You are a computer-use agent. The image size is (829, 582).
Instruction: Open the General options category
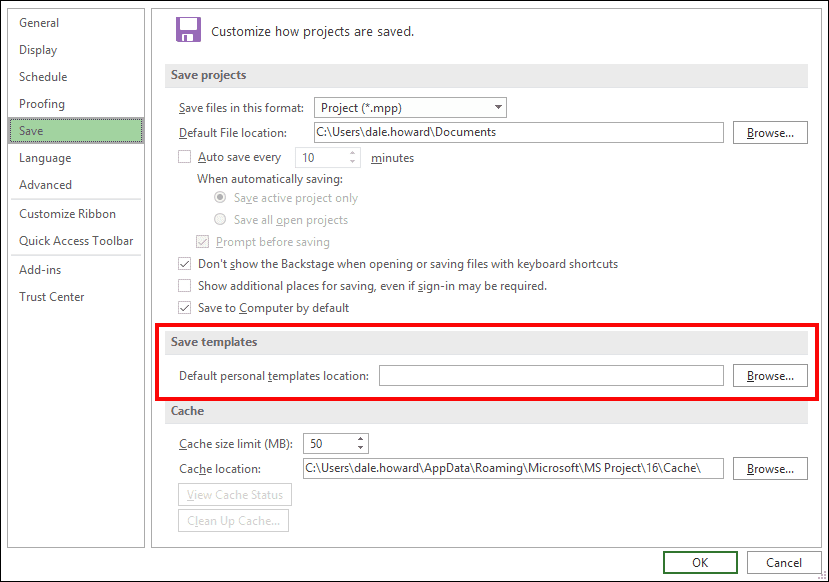click(39, 23)
